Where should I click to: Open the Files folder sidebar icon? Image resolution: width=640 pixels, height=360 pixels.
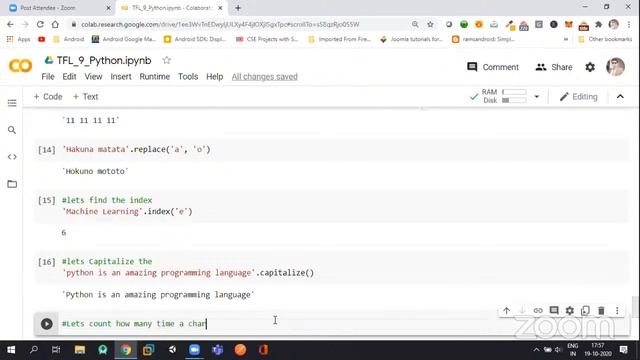[x=12, y=184]
